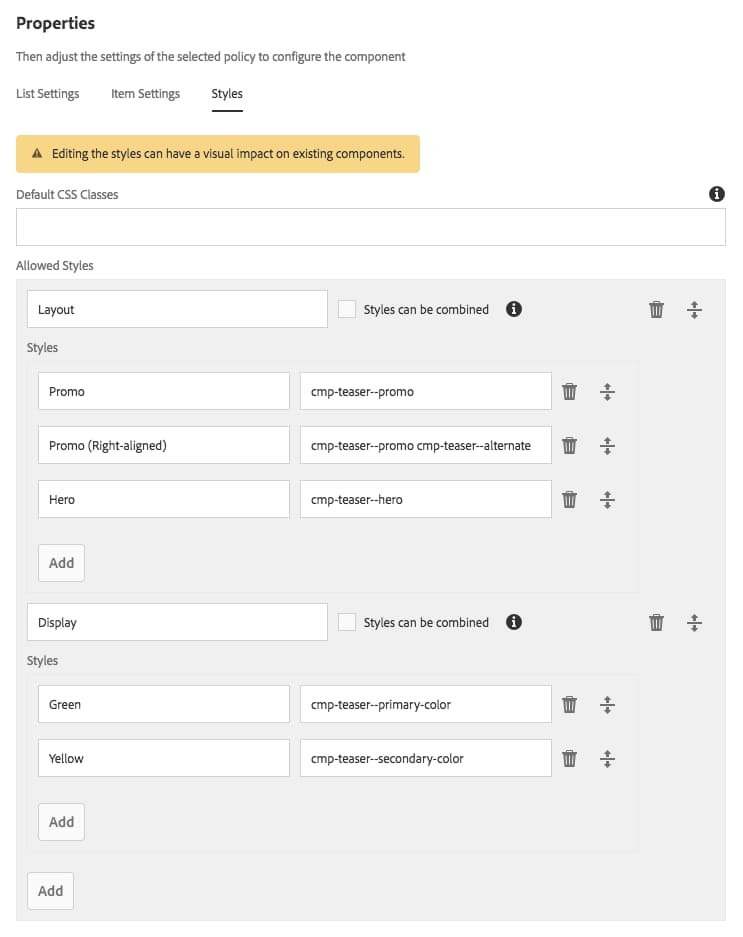The image size is (743, 937).
Task: Delete the Green style entry
Action: coord(569,704)
